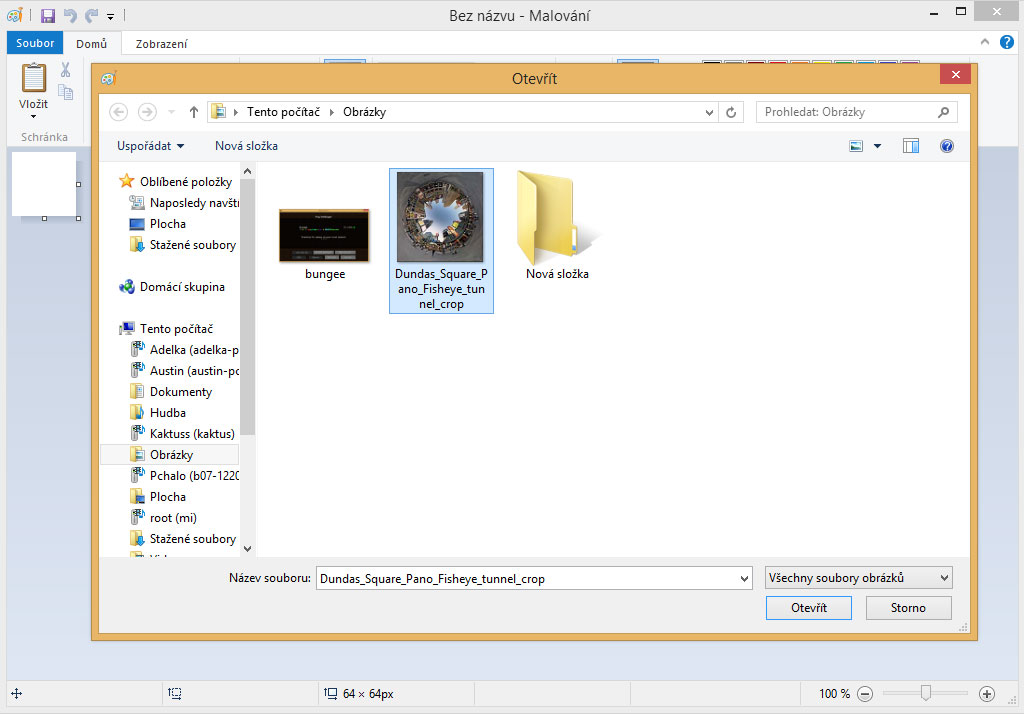This screenshot has height=714, width=1024.
Task: Click the Otevřít button
Action: point(808,608)
